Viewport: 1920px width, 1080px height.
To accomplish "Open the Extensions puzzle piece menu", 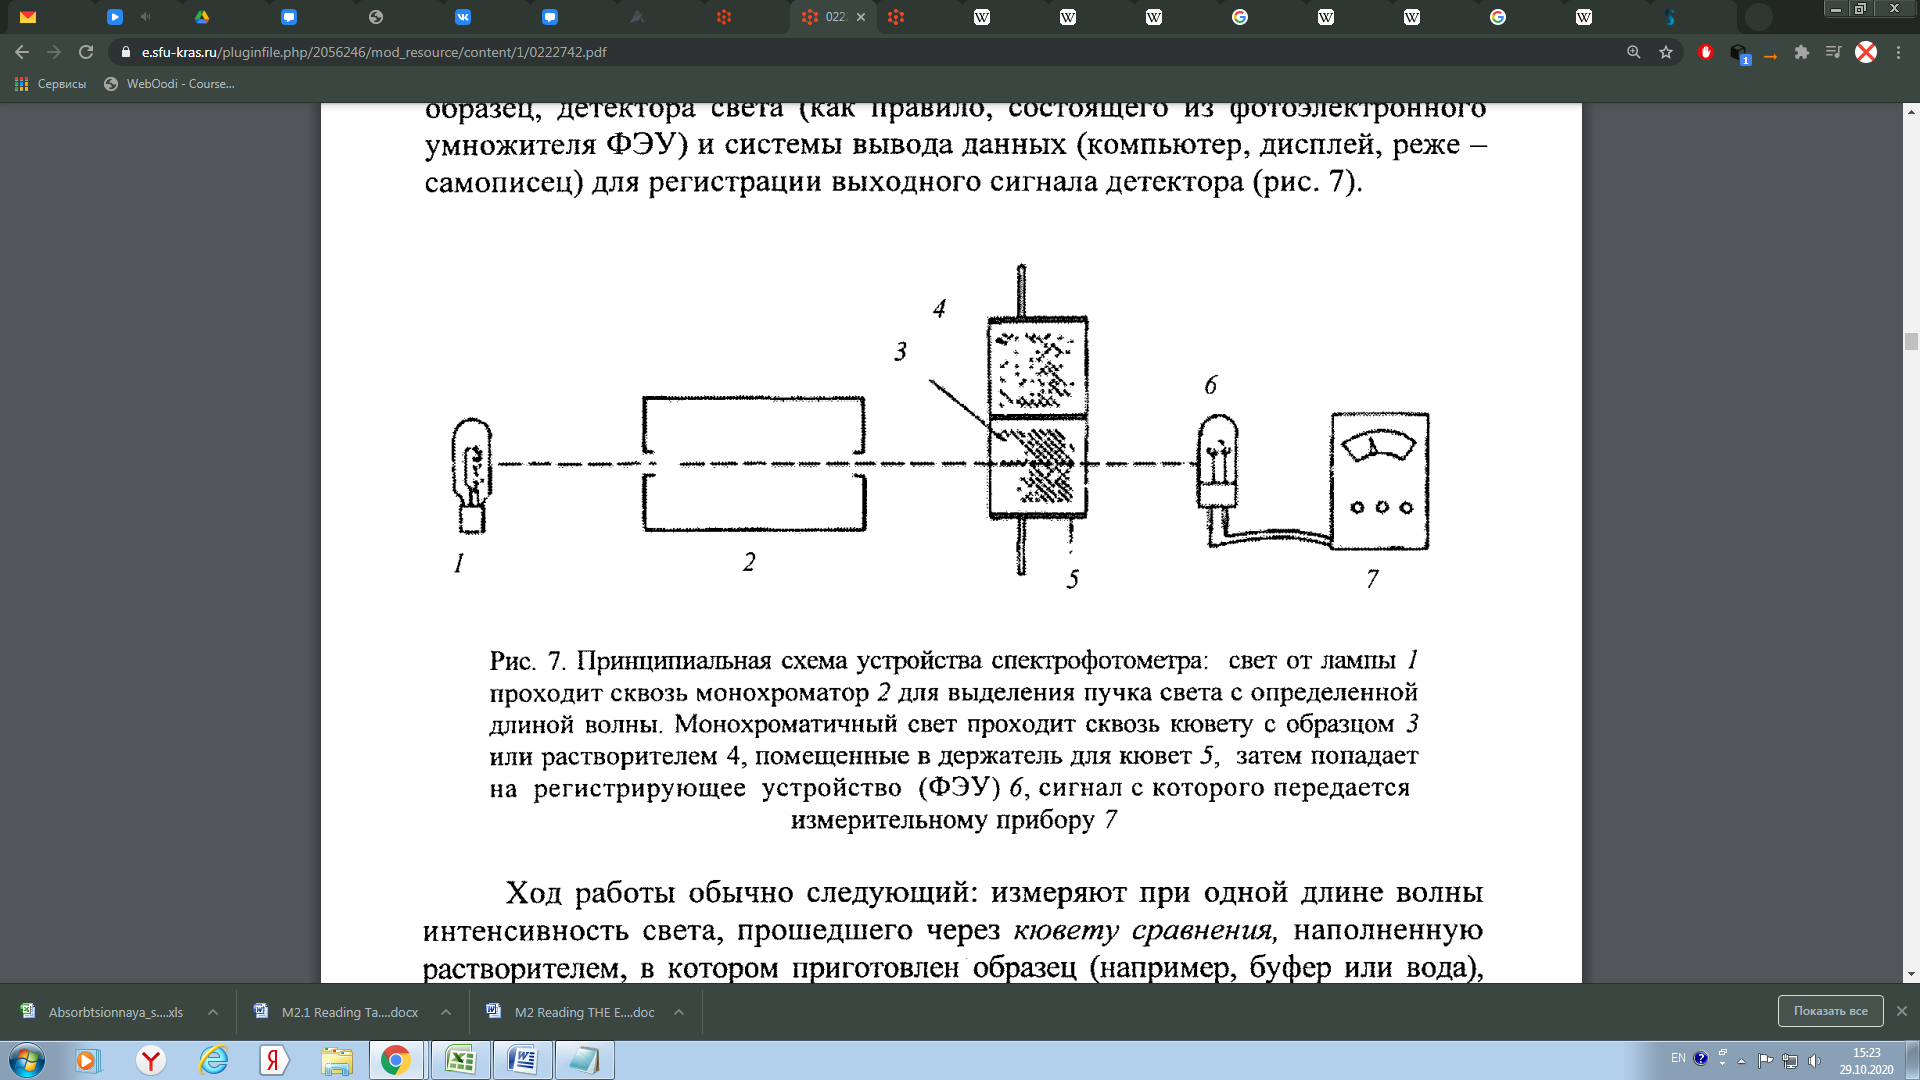I will pyautogui.click(x=1802, y=52).
